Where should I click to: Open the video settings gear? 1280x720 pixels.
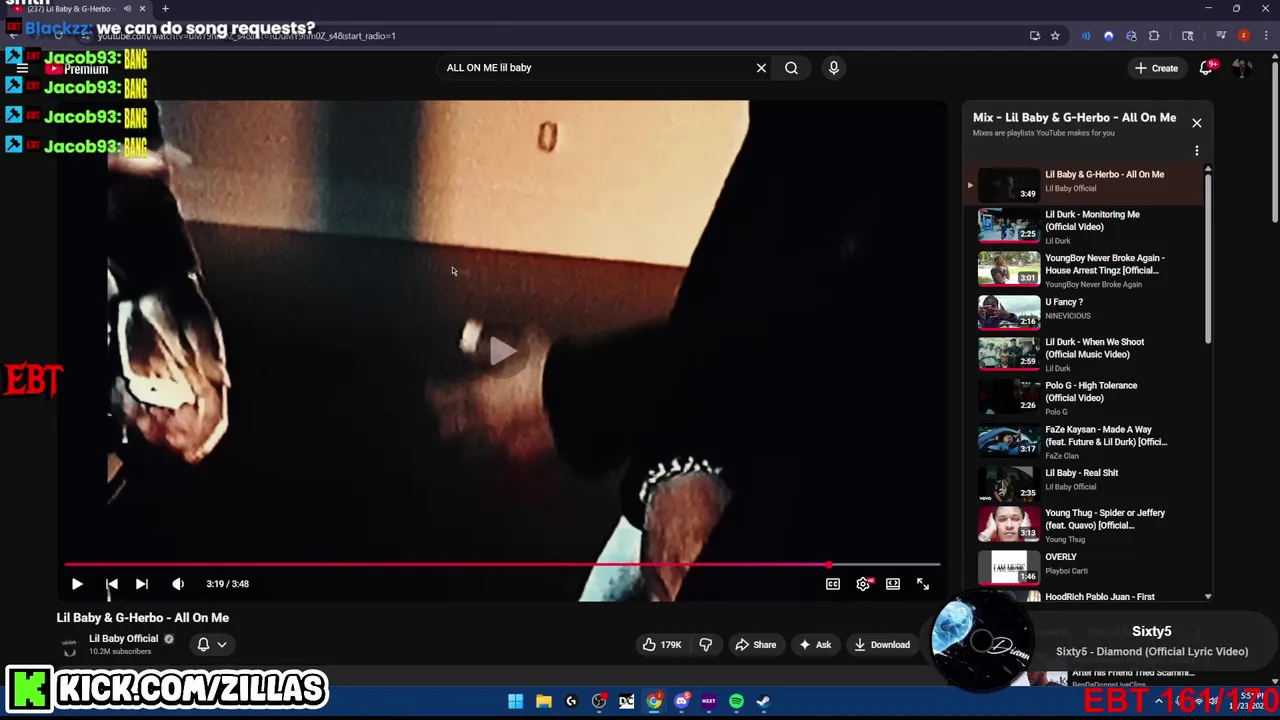(863, 584)
